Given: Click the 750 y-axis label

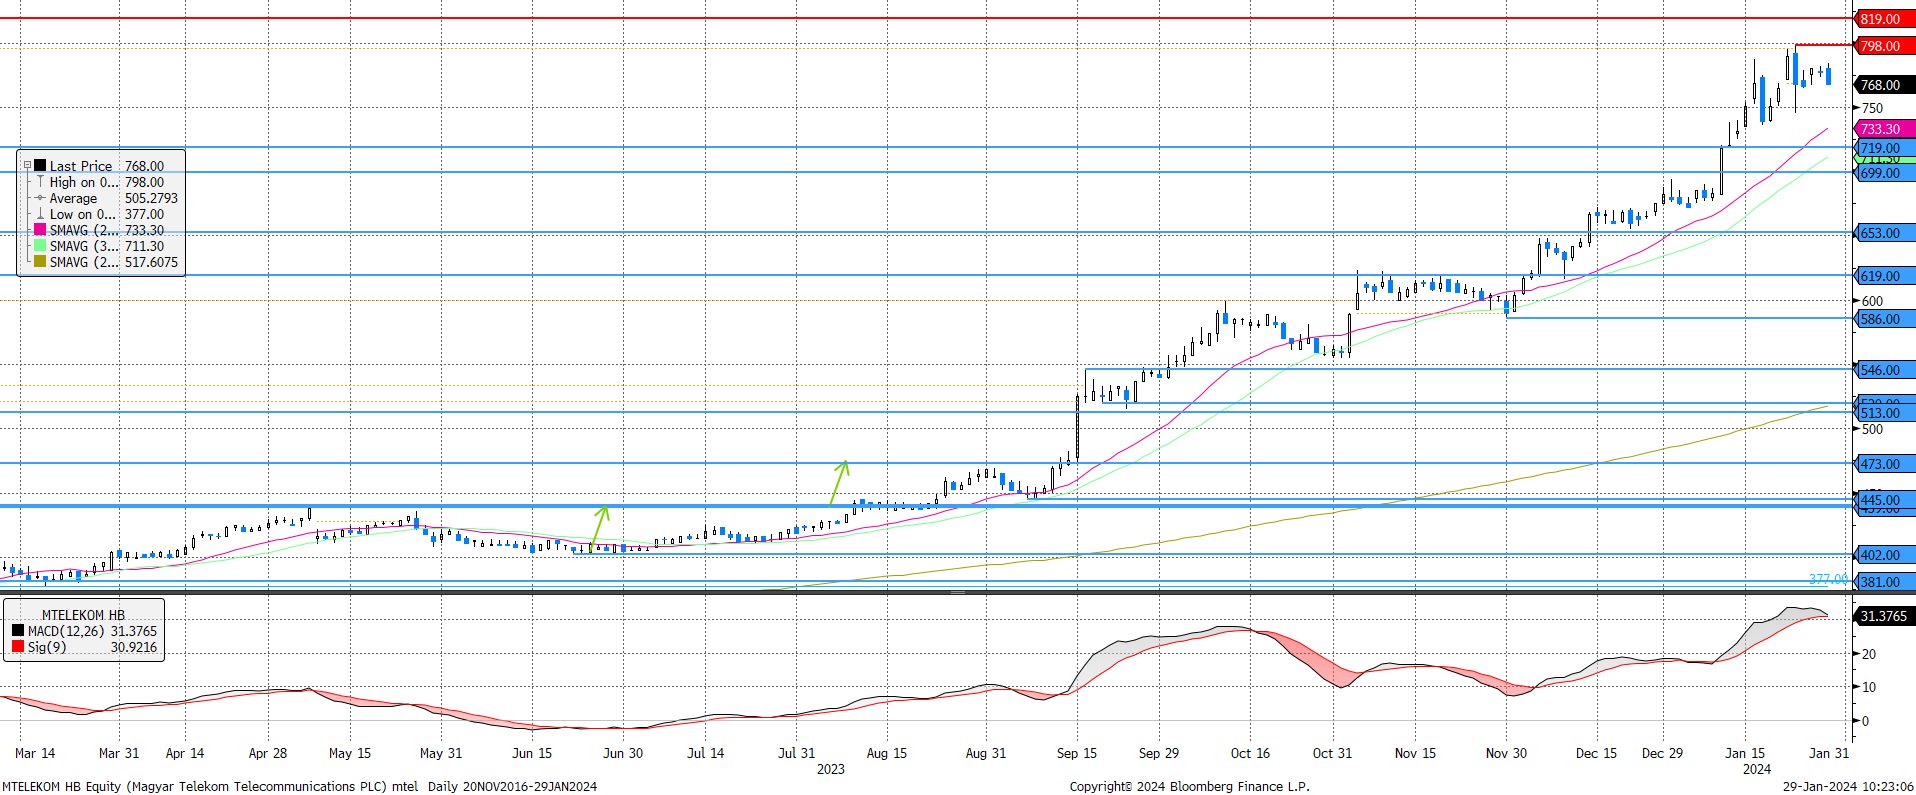Looking at the screenshot, I should pyautogui.click(x=1872, y=108).
